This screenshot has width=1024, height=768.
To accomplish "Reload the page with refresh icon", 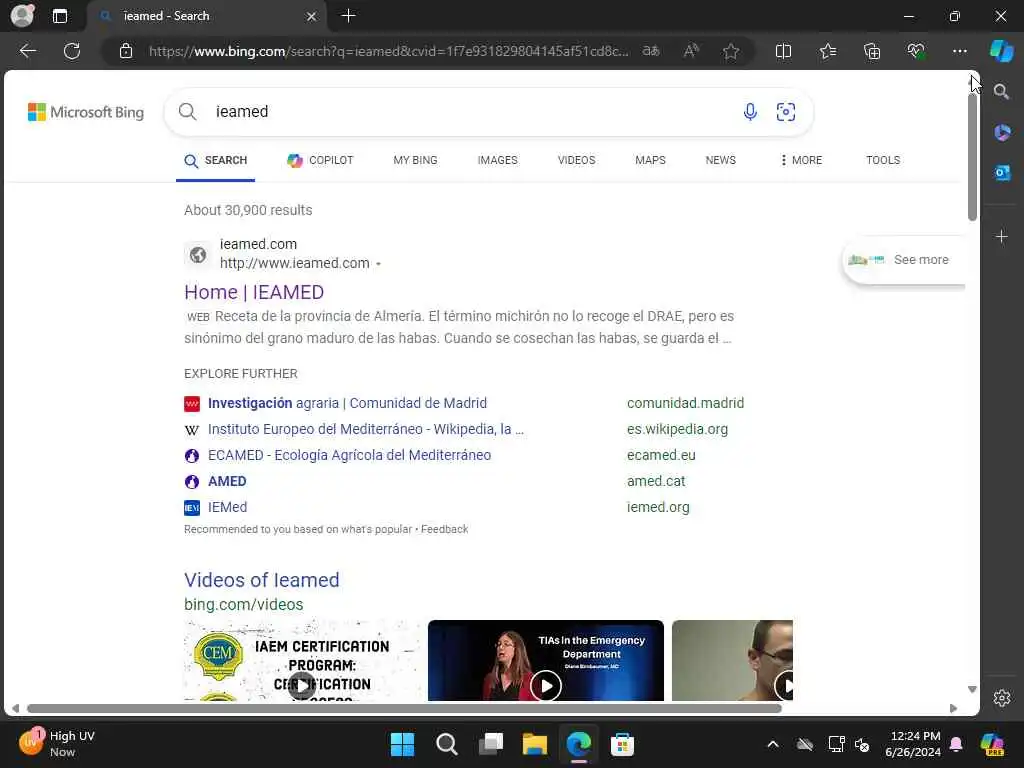I will pyautogui.click(x=72, y=51).
